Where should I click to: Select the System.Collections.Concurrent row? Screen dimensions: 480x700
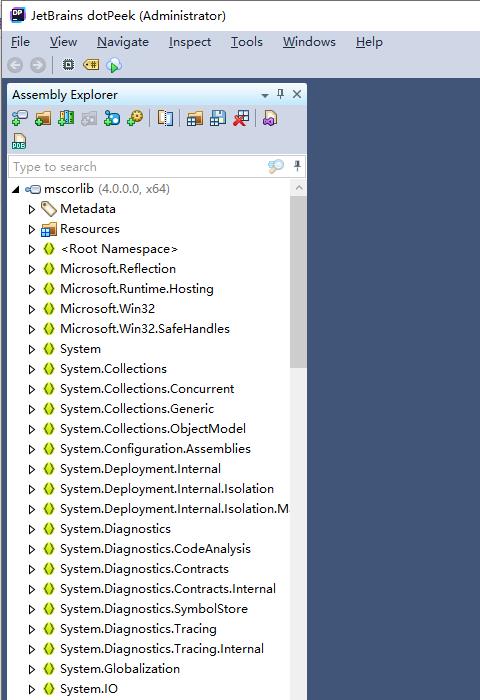coord(147,389)
